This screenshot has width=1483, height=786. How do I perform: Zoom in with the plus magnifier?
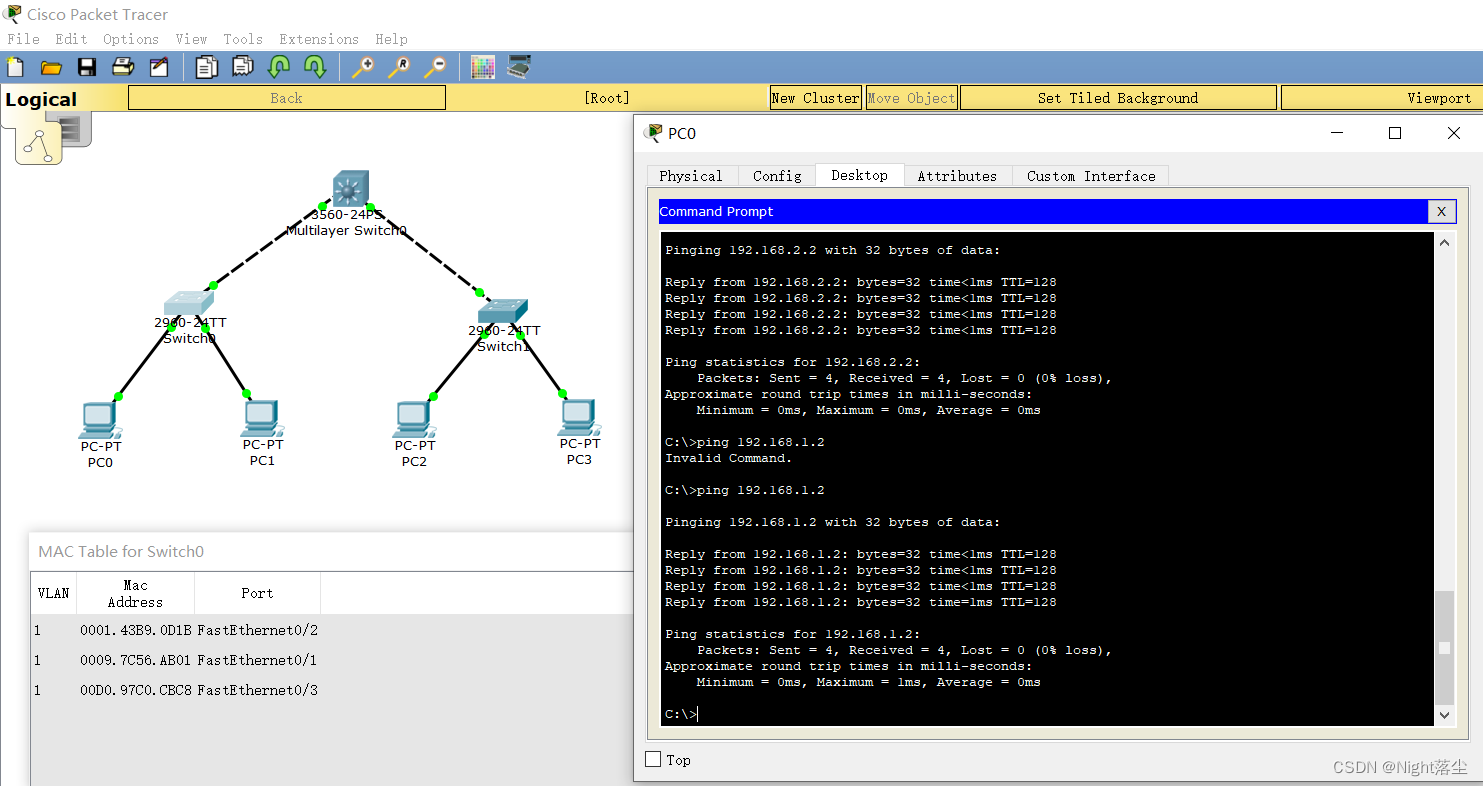point(363,67)
